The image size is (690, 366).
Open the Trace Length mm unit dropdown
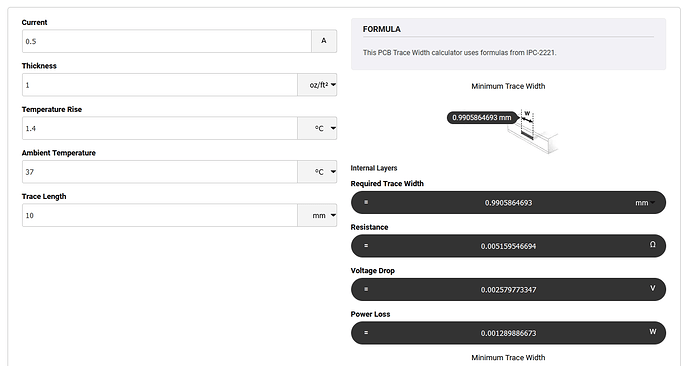click(x=317, y=216)
